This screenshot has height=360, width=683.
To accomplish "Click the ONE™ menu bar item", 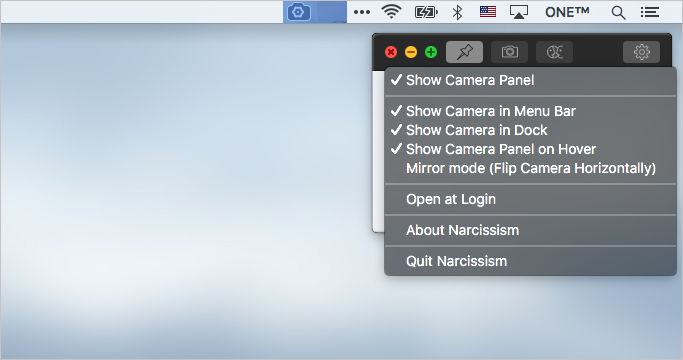I will [x=567, y=12].
